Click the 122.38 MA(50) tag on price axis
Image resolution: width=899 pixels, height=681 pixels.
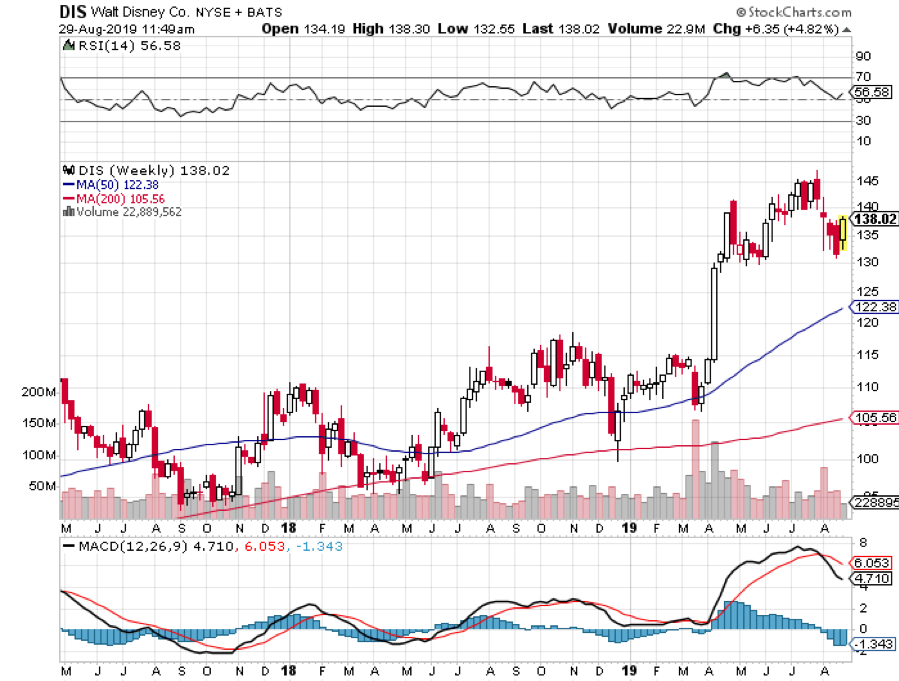tap(874, 307)
